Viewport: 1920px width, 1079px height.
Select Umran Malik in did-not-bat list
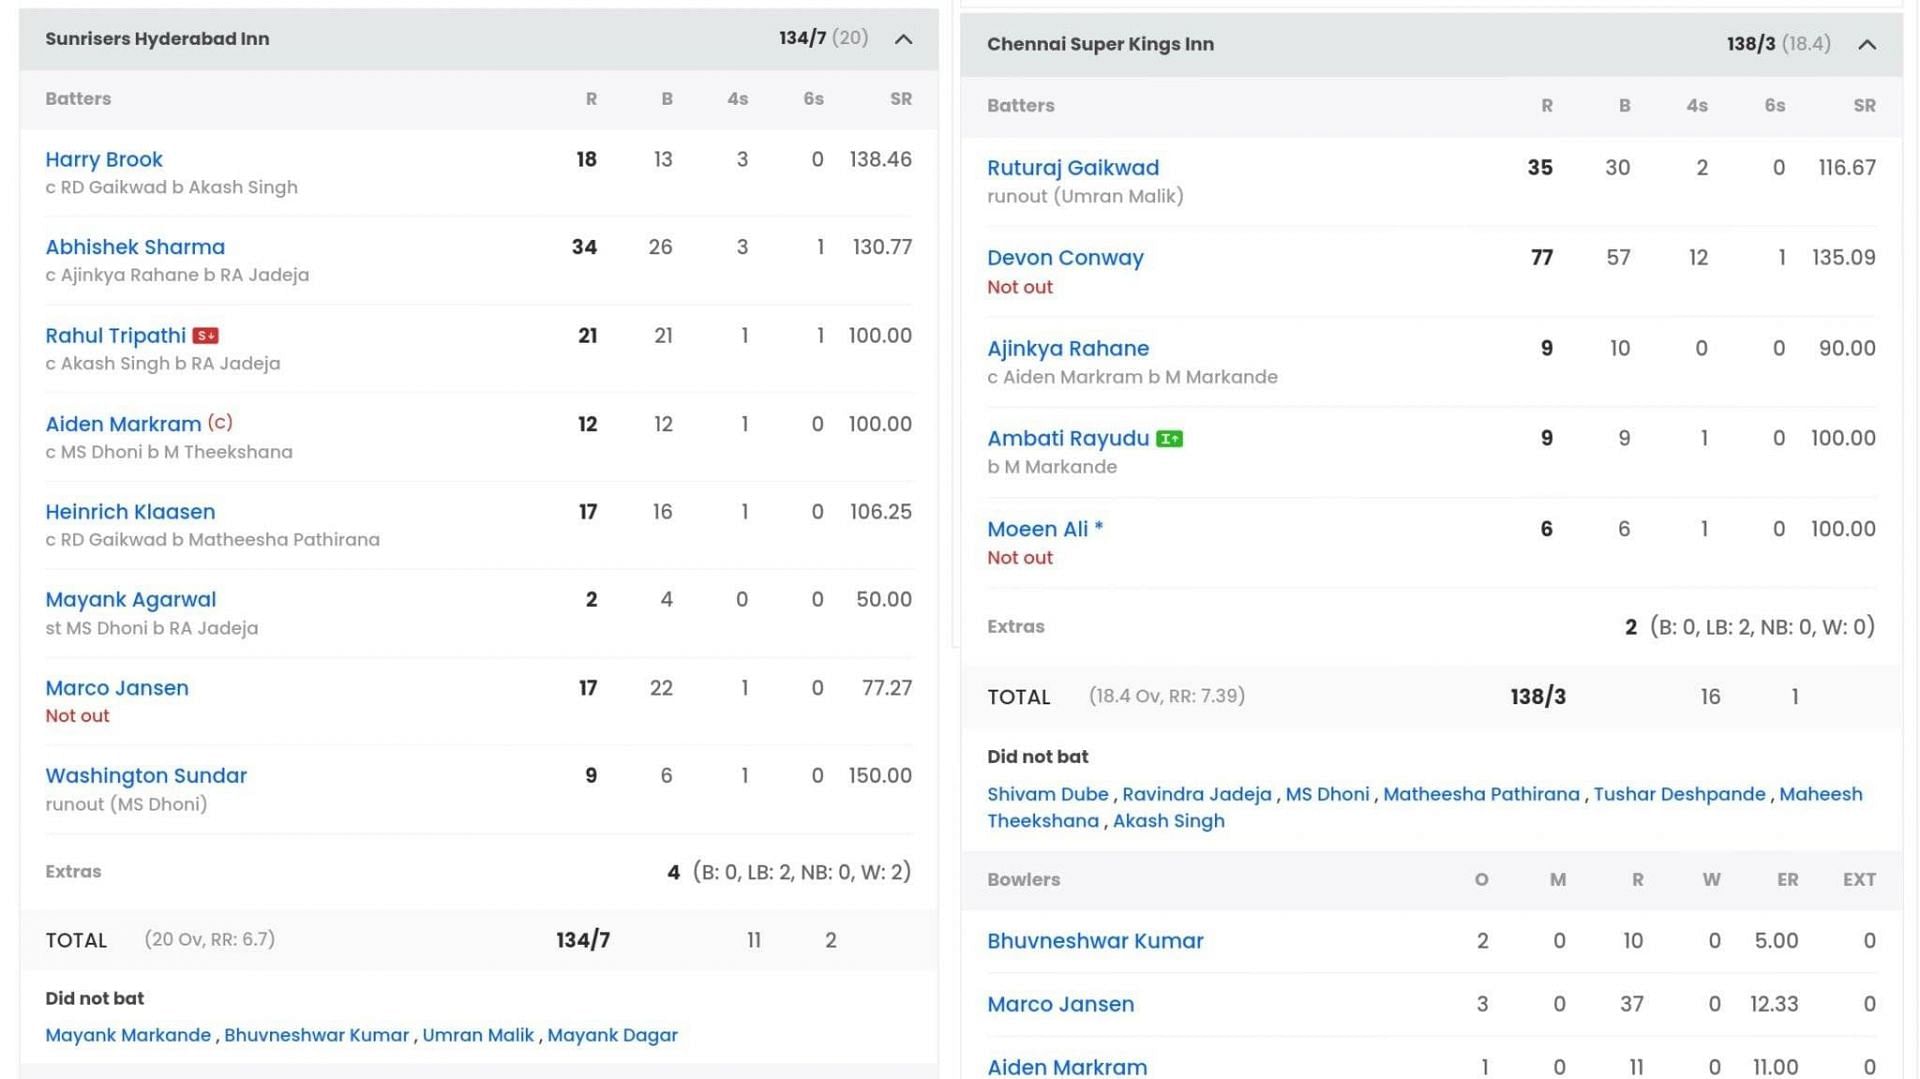coord(478,1036)
